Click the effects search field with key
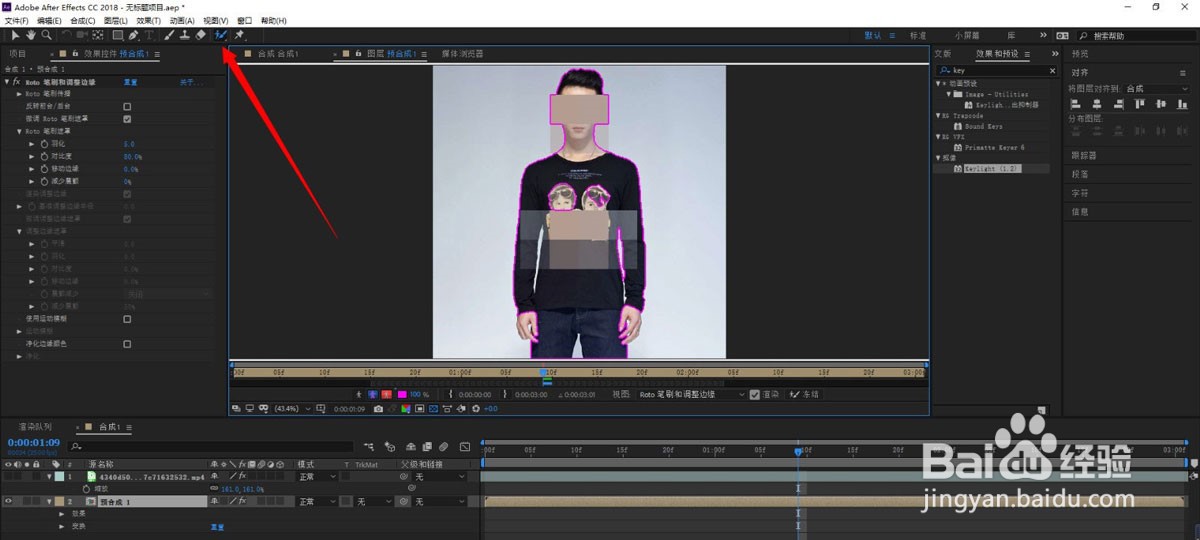 point(996,71)
